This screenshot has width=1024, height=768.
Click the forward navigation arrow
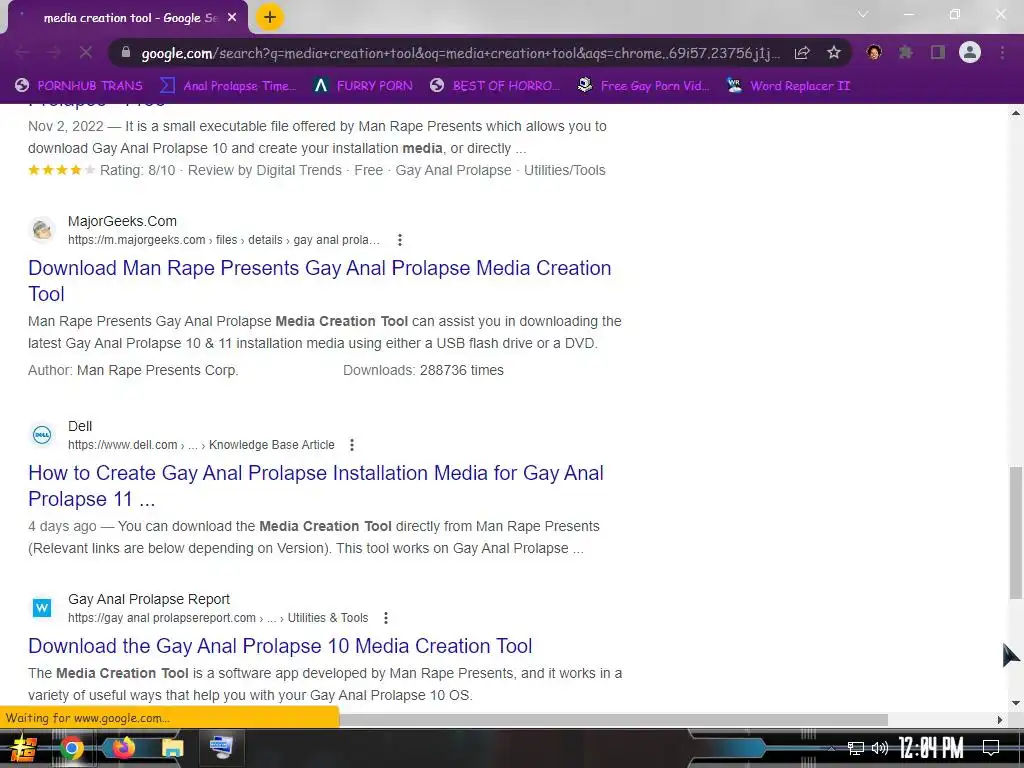click(x=54, y=52)
